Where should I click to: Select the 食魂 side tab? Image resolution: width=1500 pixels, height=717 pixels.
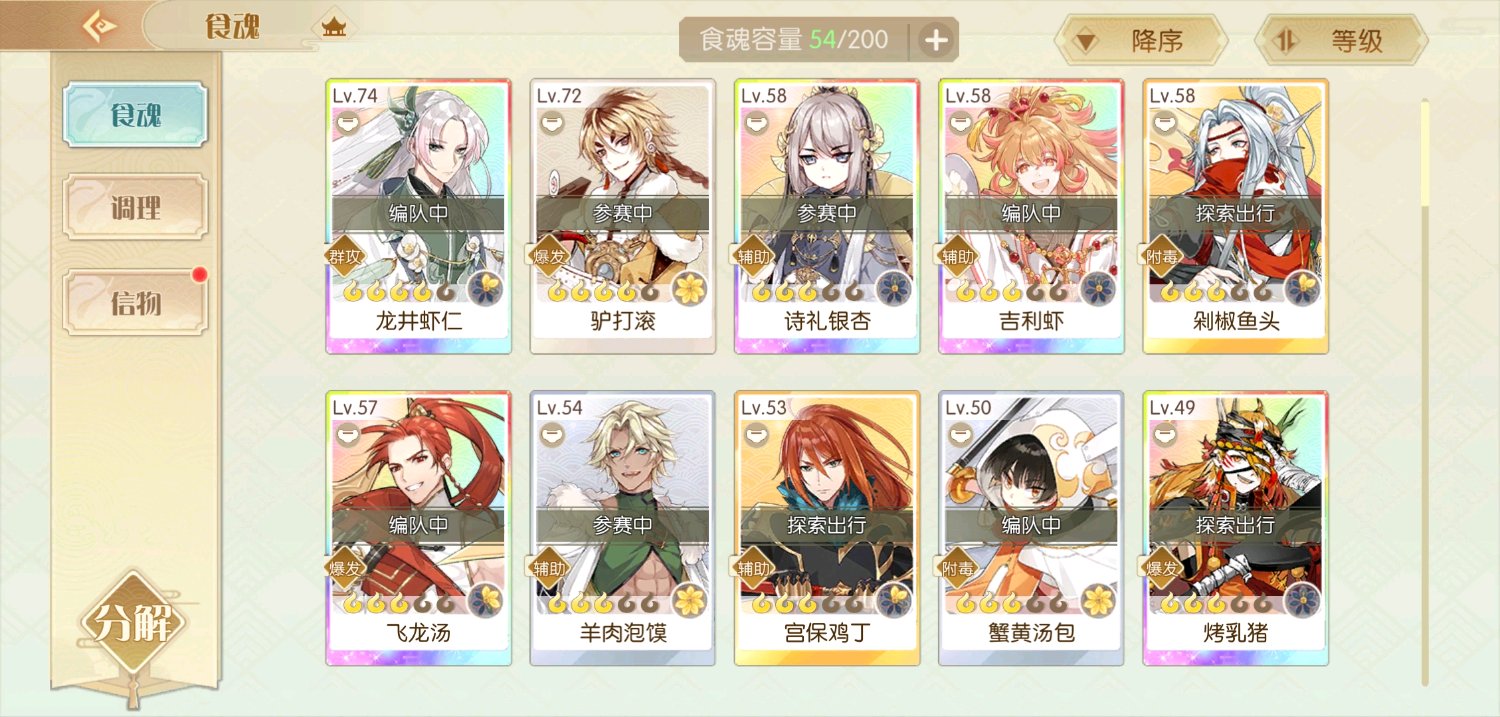(x=135, y=115)
